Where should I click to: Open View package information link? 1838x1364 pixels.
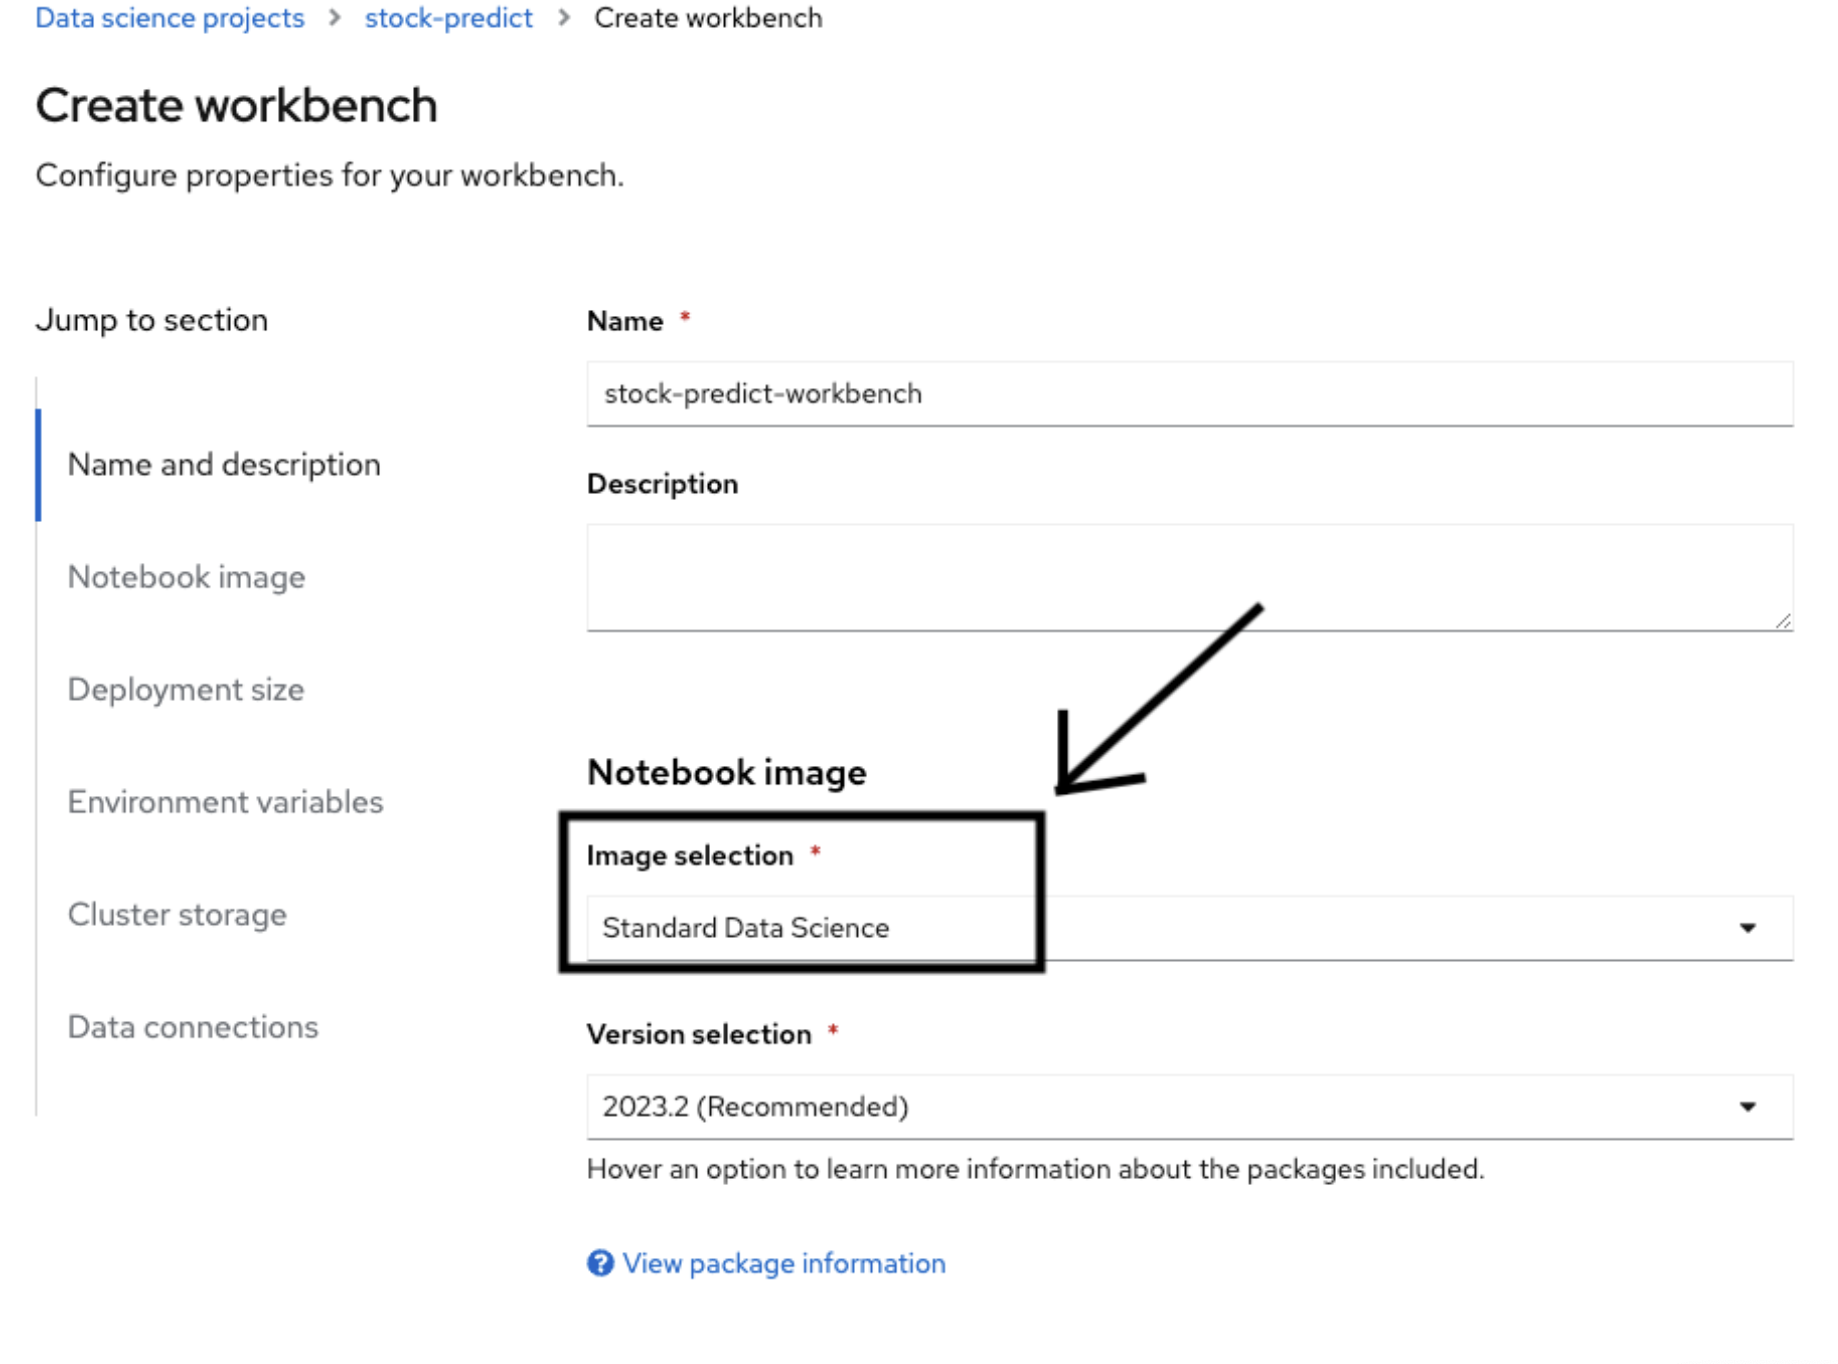pos(783,1263)
